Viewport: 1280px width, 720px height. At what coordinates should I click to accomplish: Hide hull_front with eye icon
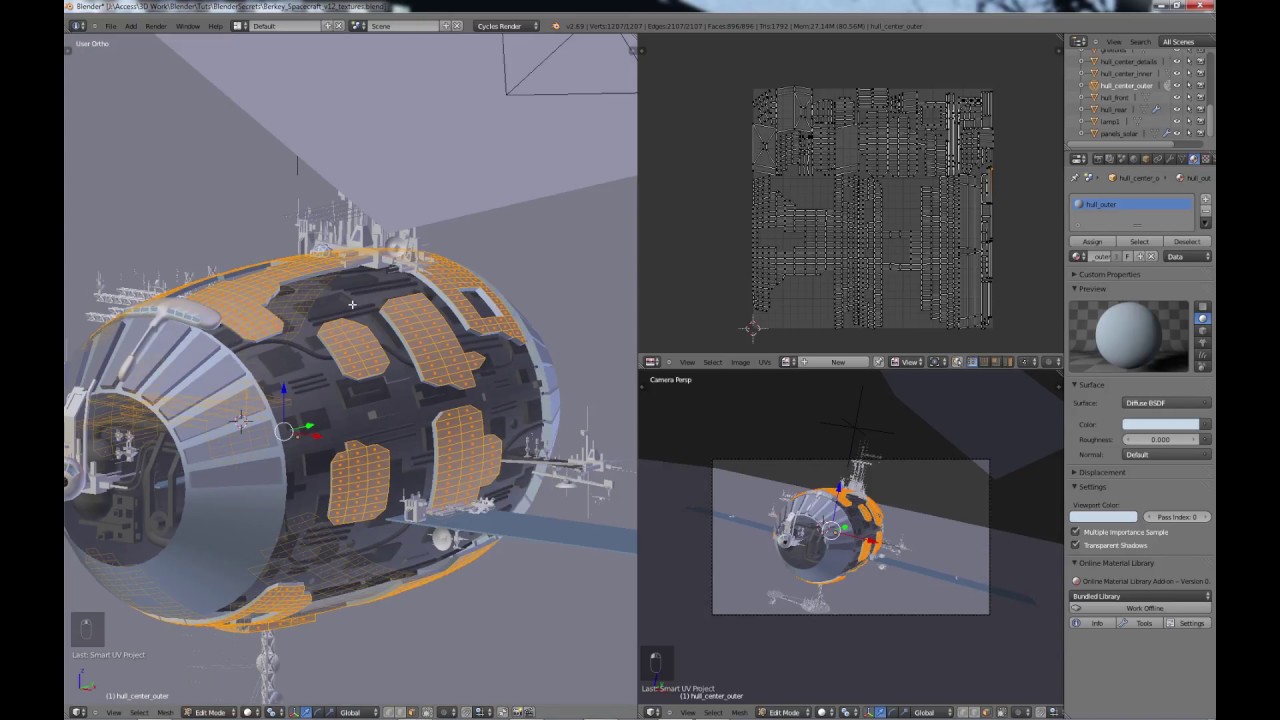pyautogui.click(x=1177, y=97)
